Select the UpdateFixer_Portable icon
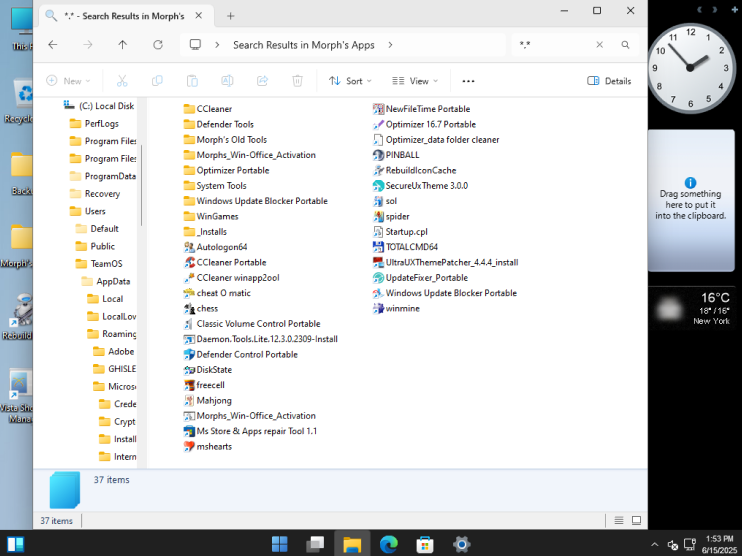The width and height of the screenshot is (742, 556). 378,278
